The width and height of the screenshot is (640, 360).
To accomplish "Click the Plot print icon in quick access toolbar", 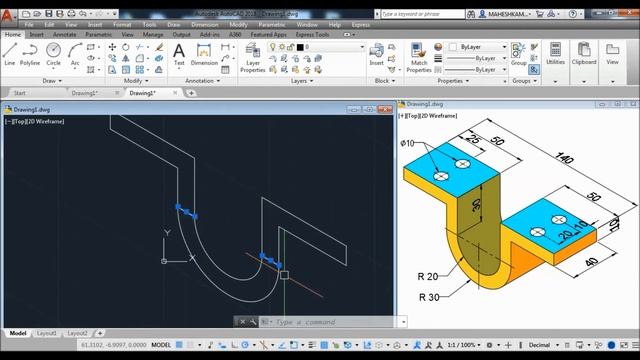I will click(71, 14).
